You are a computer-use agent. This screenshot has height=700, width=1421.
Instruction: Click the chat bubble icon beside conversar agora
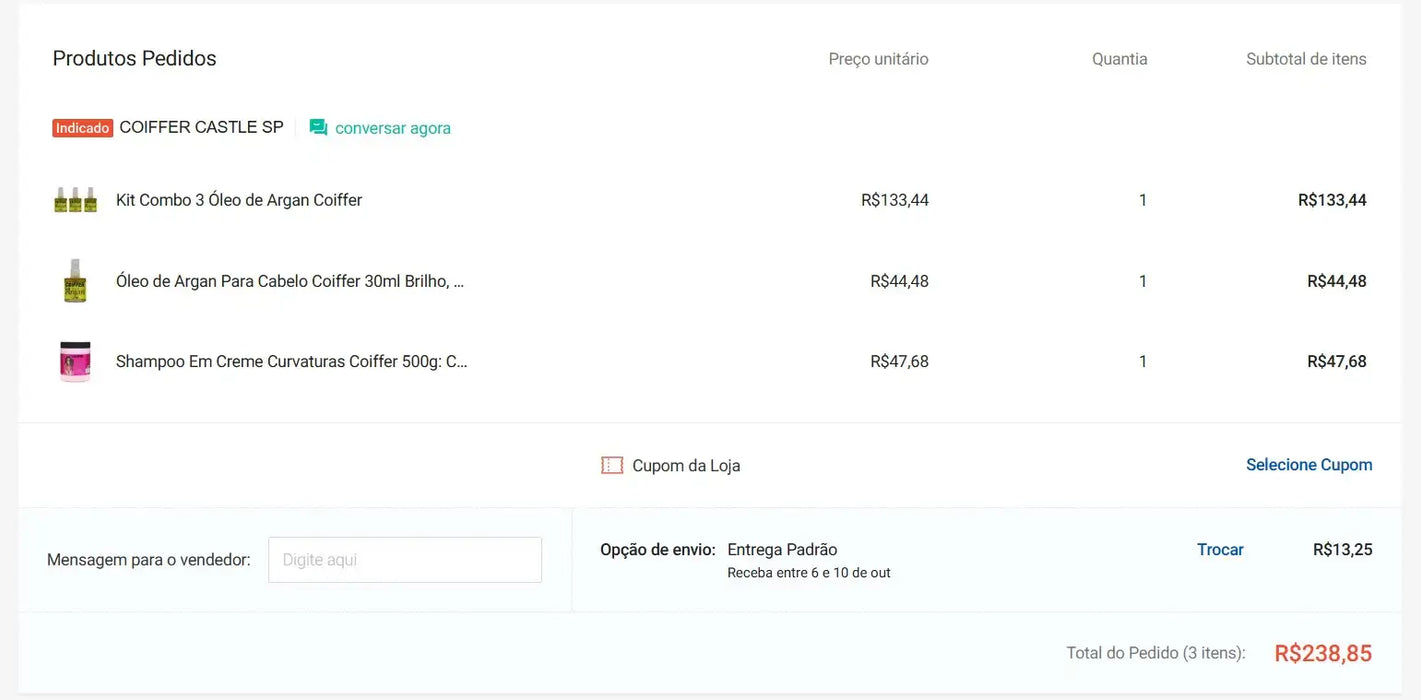(318, 127)
